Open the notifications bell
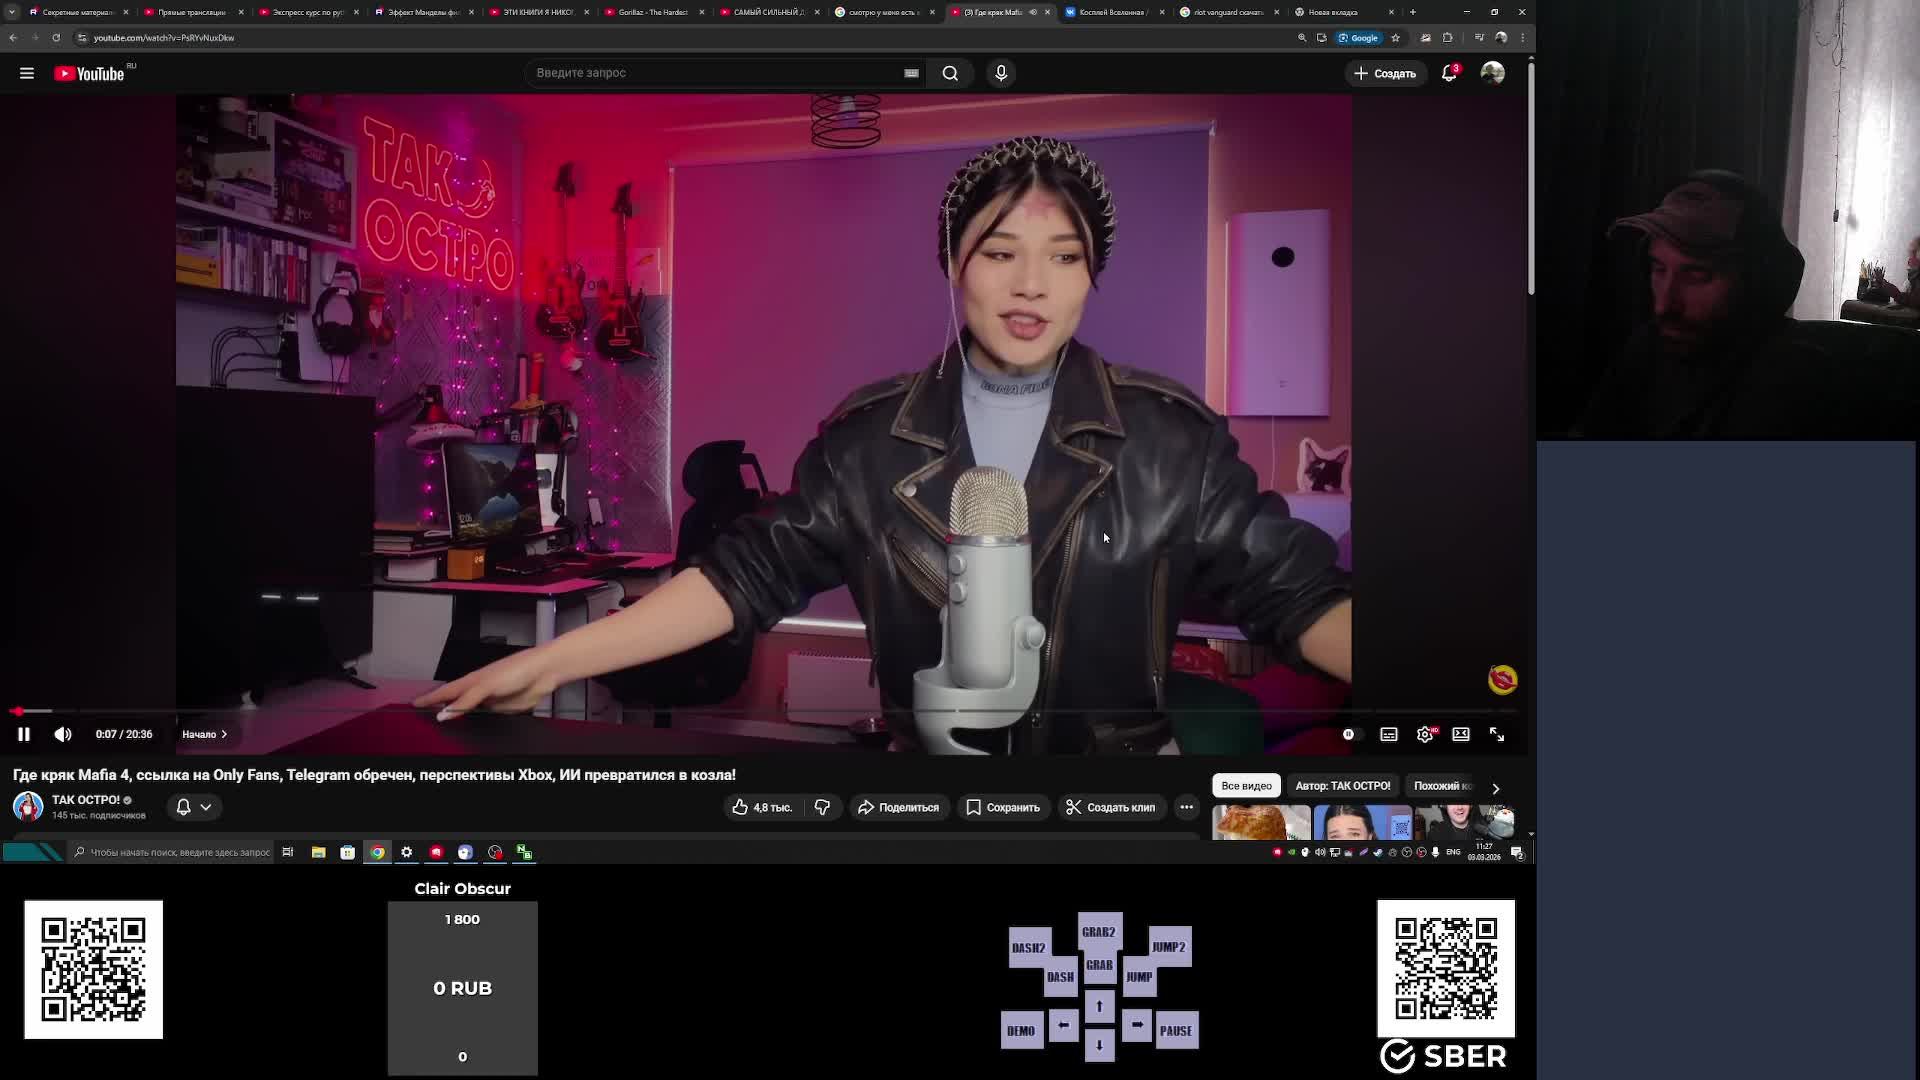The width and height of the screenshot is (1920, 1080). 1449,73
